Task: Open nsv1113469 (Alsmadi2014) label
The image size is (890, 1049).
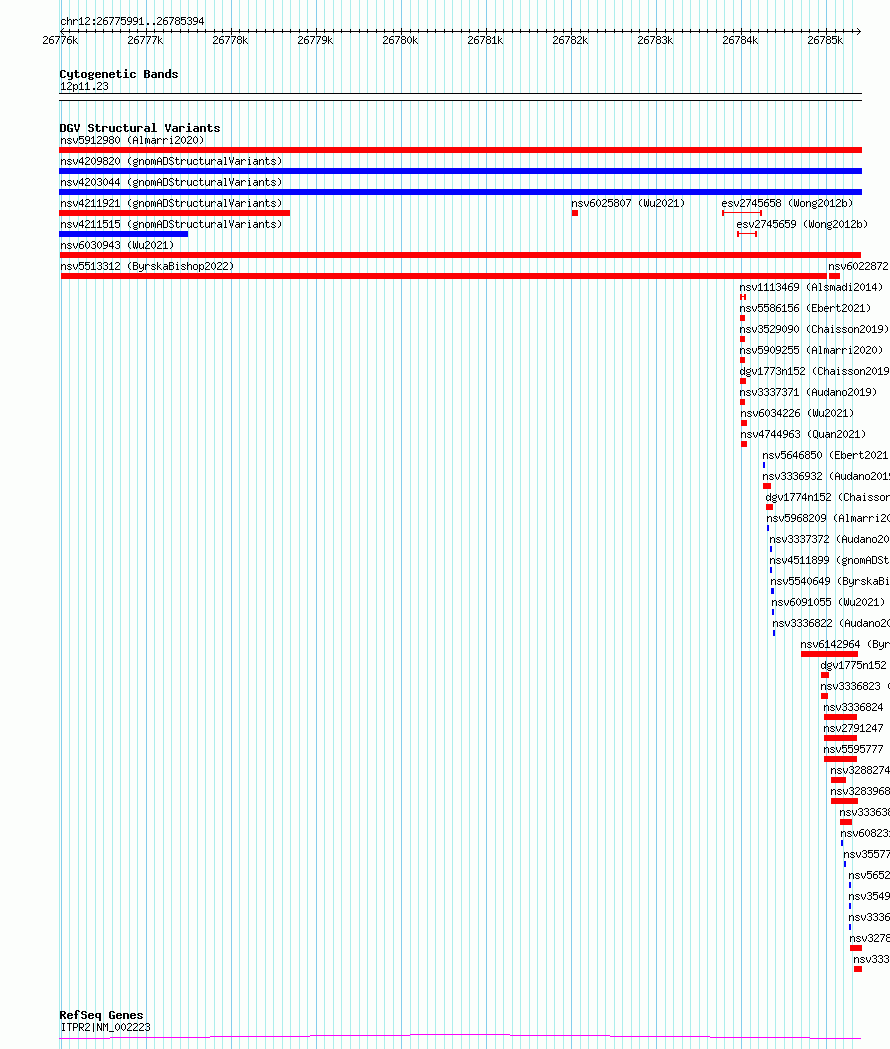Action: (x=811, y=288)
